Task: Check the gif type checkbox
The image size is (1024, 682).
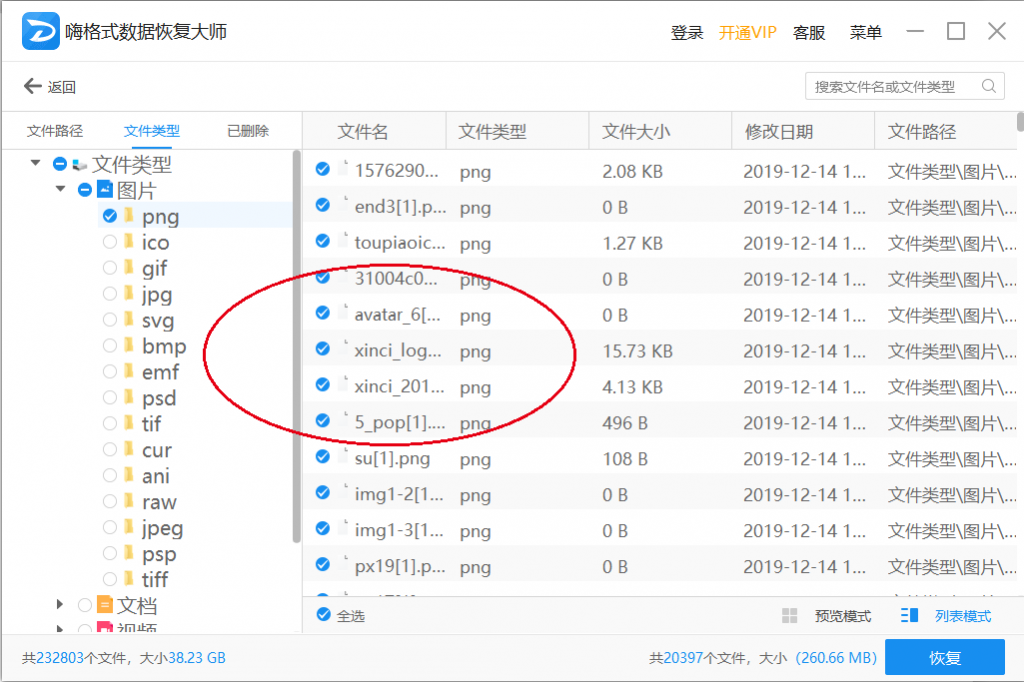Action: 110,268
